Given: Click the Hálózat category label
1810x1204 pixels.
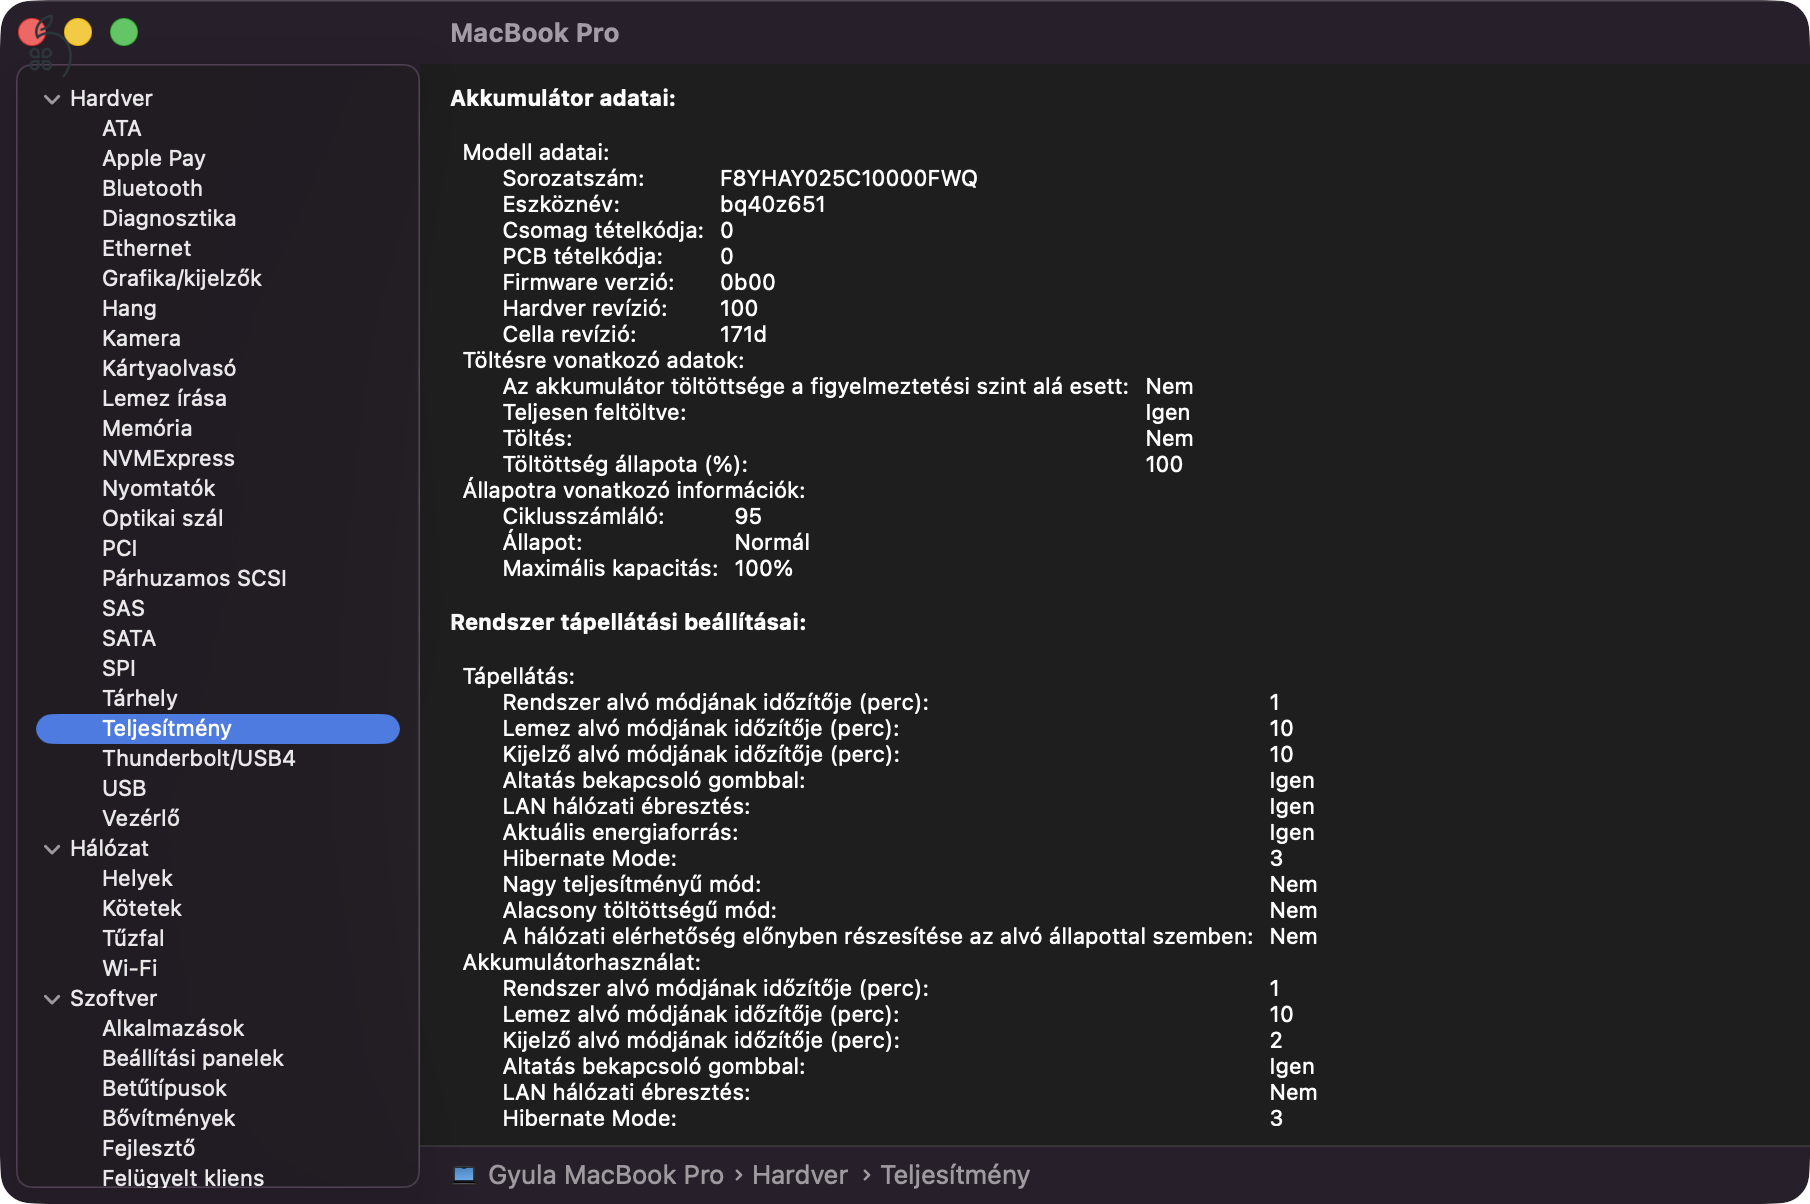Looking at the screenshot, I should click(109, 848).
